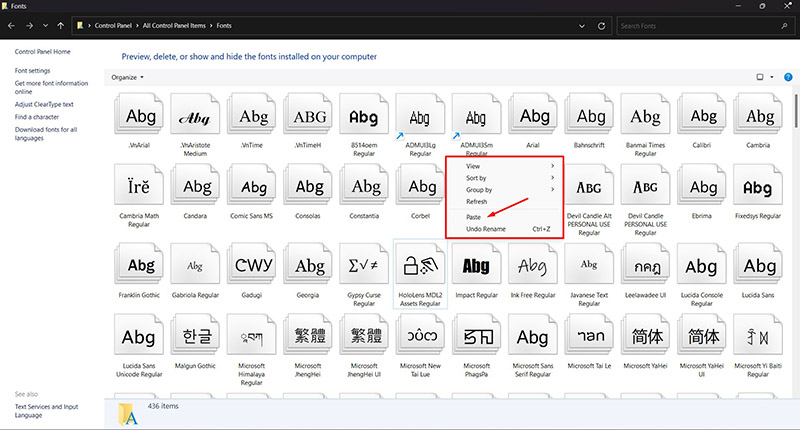Select the .VnAristote Medium font icon
Screen dimensions: 800x430
[x=195, y=114]
